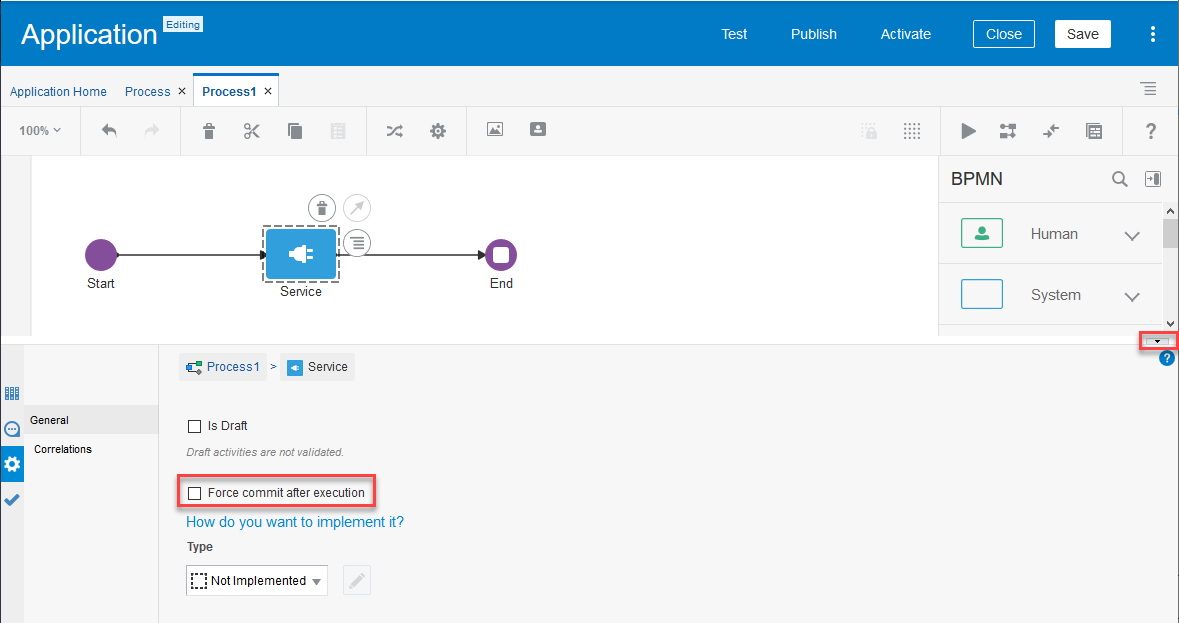Screen dimensions: 1179x623
Task: Click the flow structure icon beside play
Action: [1008, 131]
